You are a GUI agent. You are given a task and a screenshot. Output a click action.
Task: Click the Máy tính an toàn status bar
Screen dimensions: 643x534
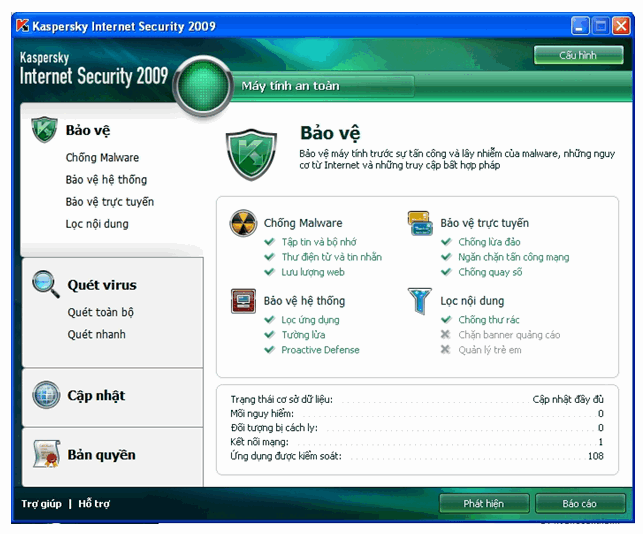click(x=324, y=86)
